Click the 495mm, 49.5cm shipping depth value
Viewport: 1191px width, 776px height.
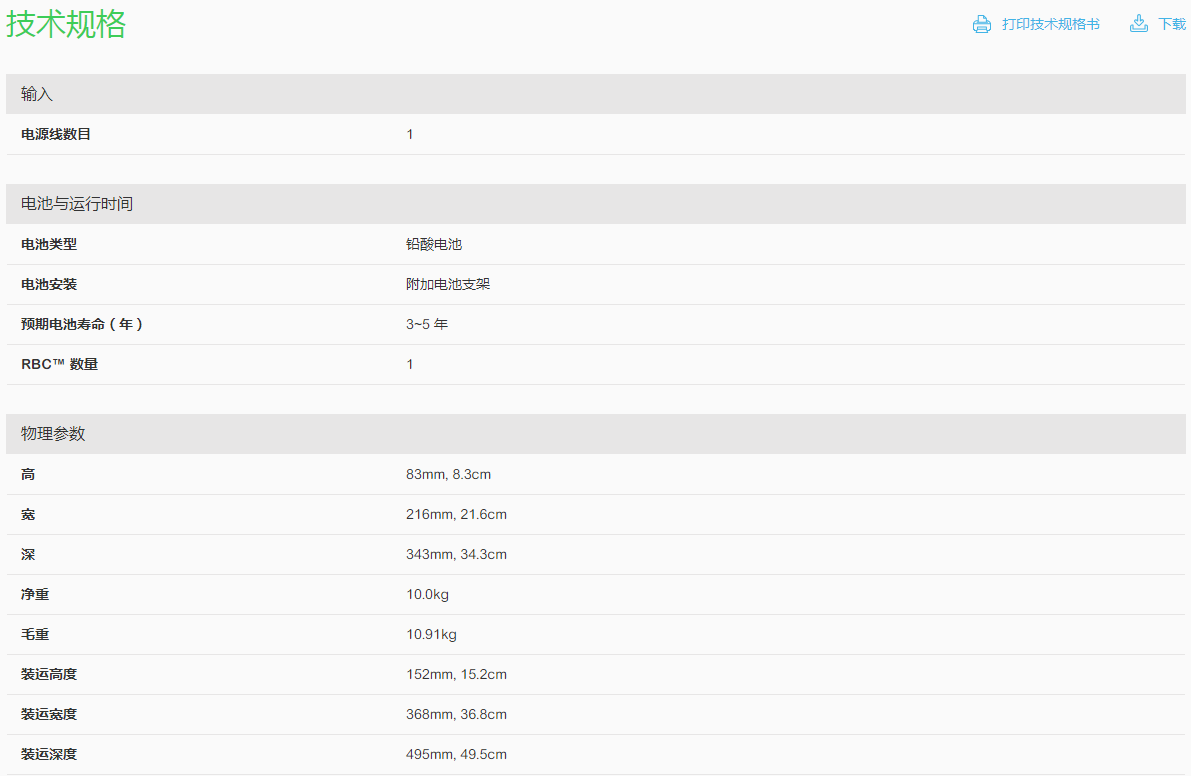point(456,754)
